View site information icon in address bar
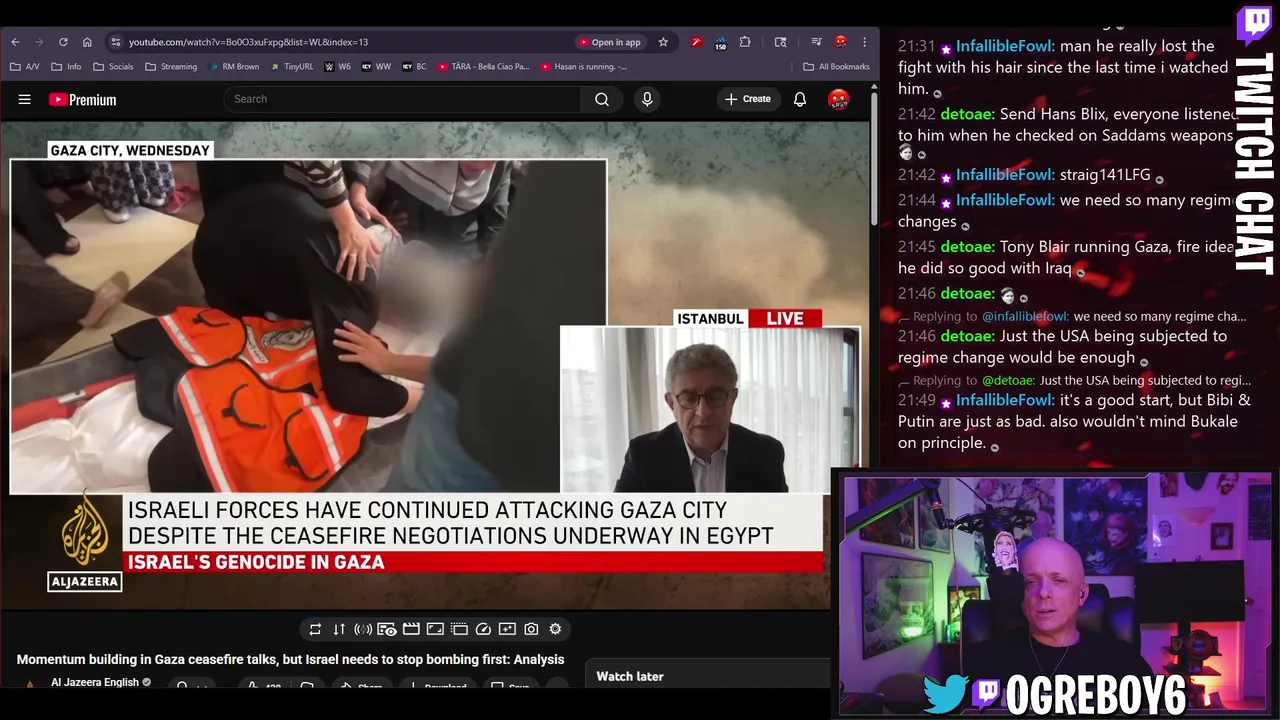This screenshot has height=720, width=1280. pyautogui.click(x=116, y=42)
